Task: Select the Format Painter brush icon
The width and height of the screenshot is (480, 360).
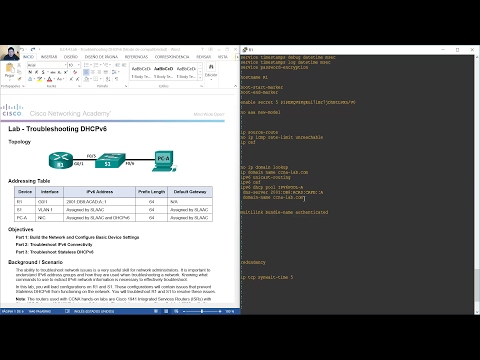Action: (x=19, y=79)
